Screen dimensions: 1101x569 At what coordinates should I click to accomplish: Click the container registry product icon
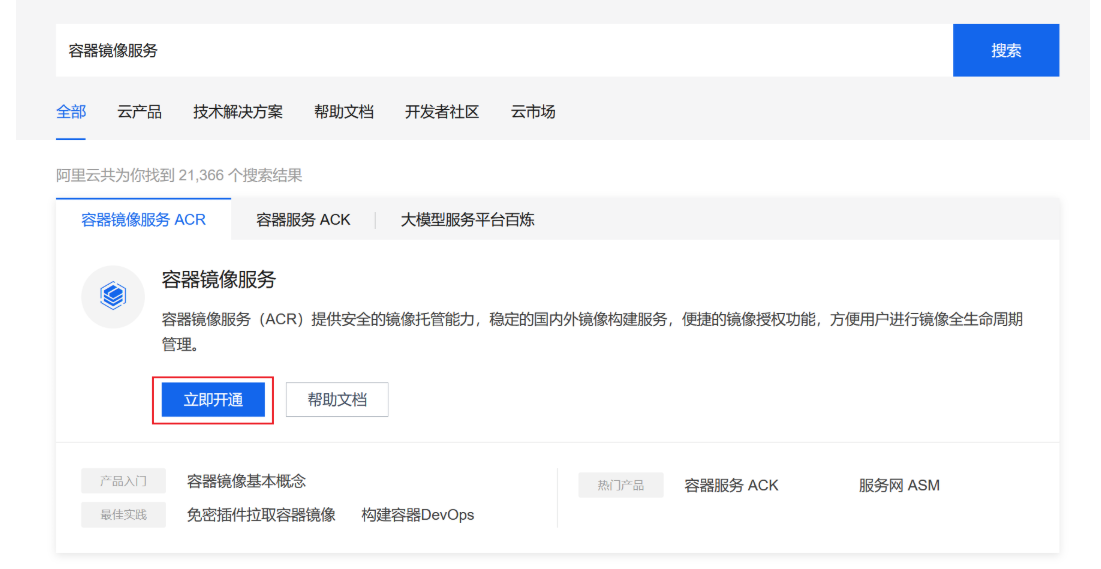(113, 296)
